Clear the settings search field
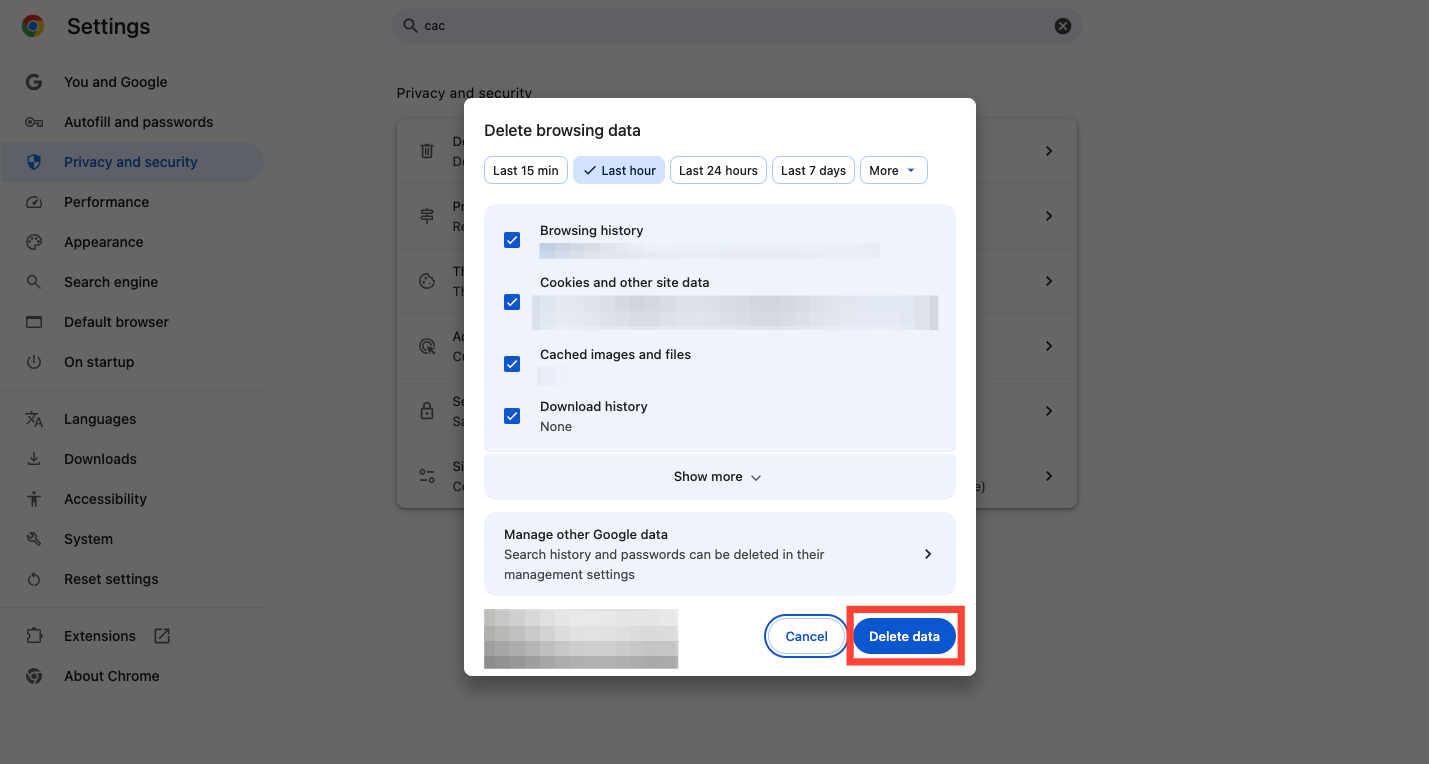 1062,26
